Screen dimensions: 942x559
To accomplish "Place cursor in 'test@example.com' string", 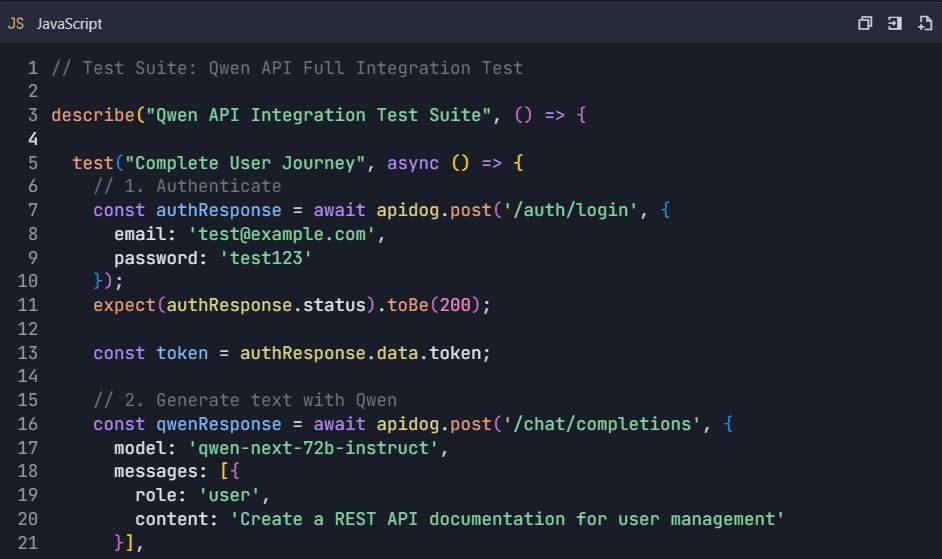I will pos(282,234).
